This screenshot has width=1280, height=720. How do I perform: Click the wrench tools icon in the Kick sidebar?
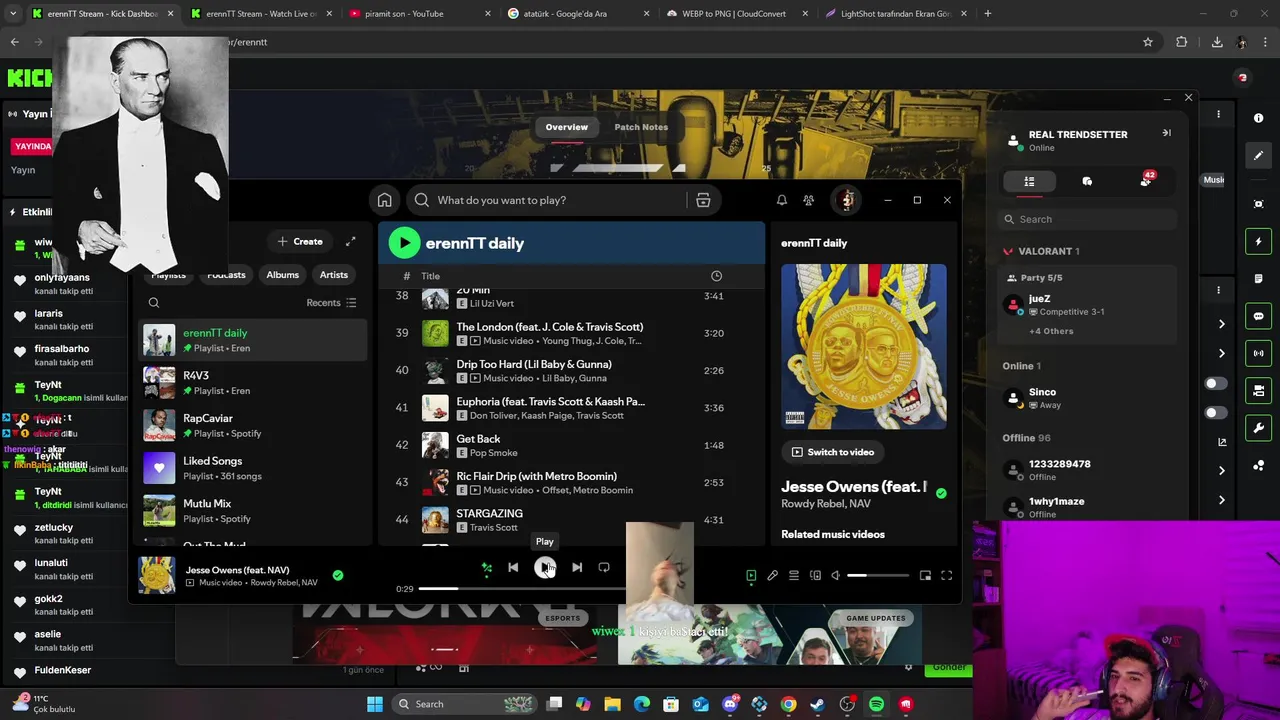[x=1258, y=428]
